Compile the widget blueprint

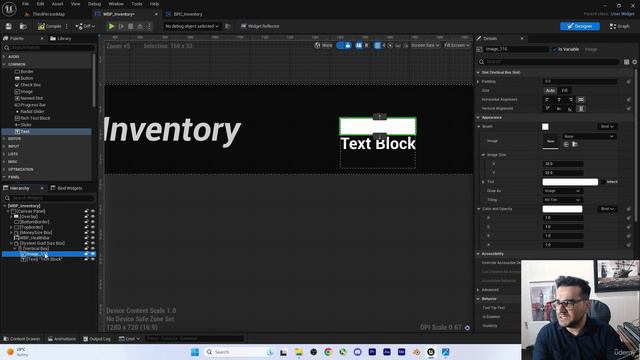coord(49,26)
